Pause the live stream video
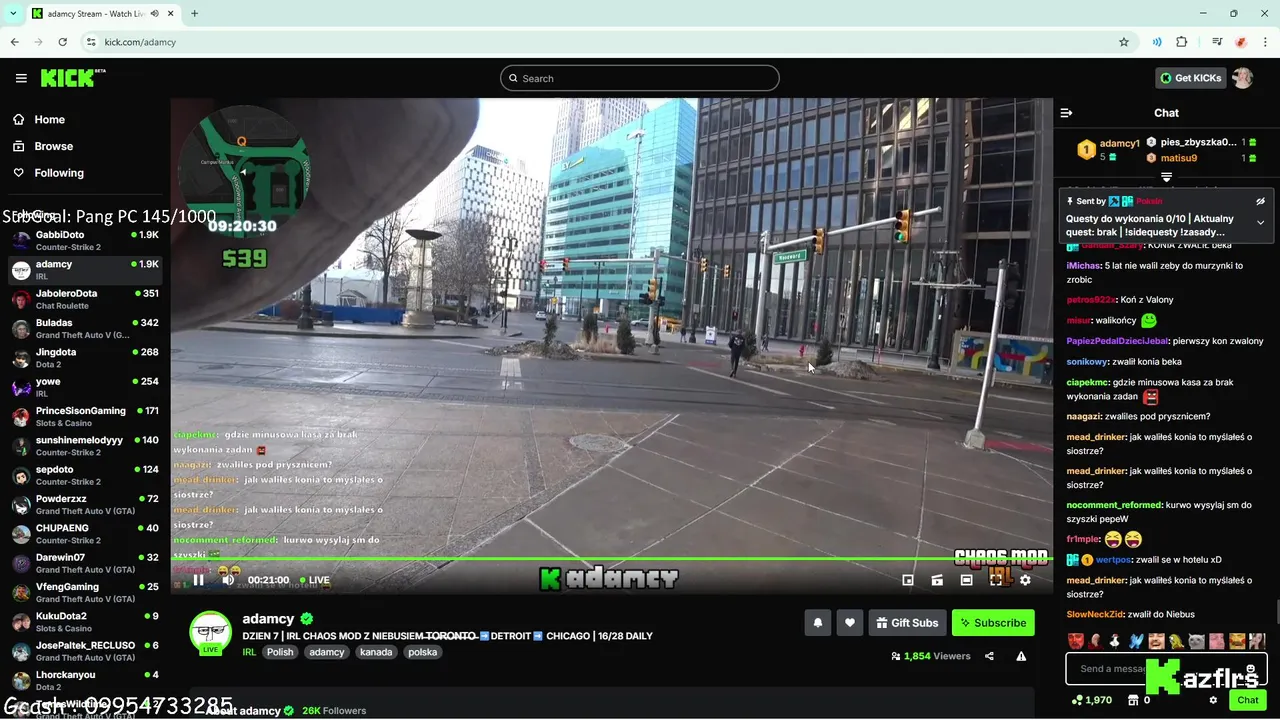 198,580
